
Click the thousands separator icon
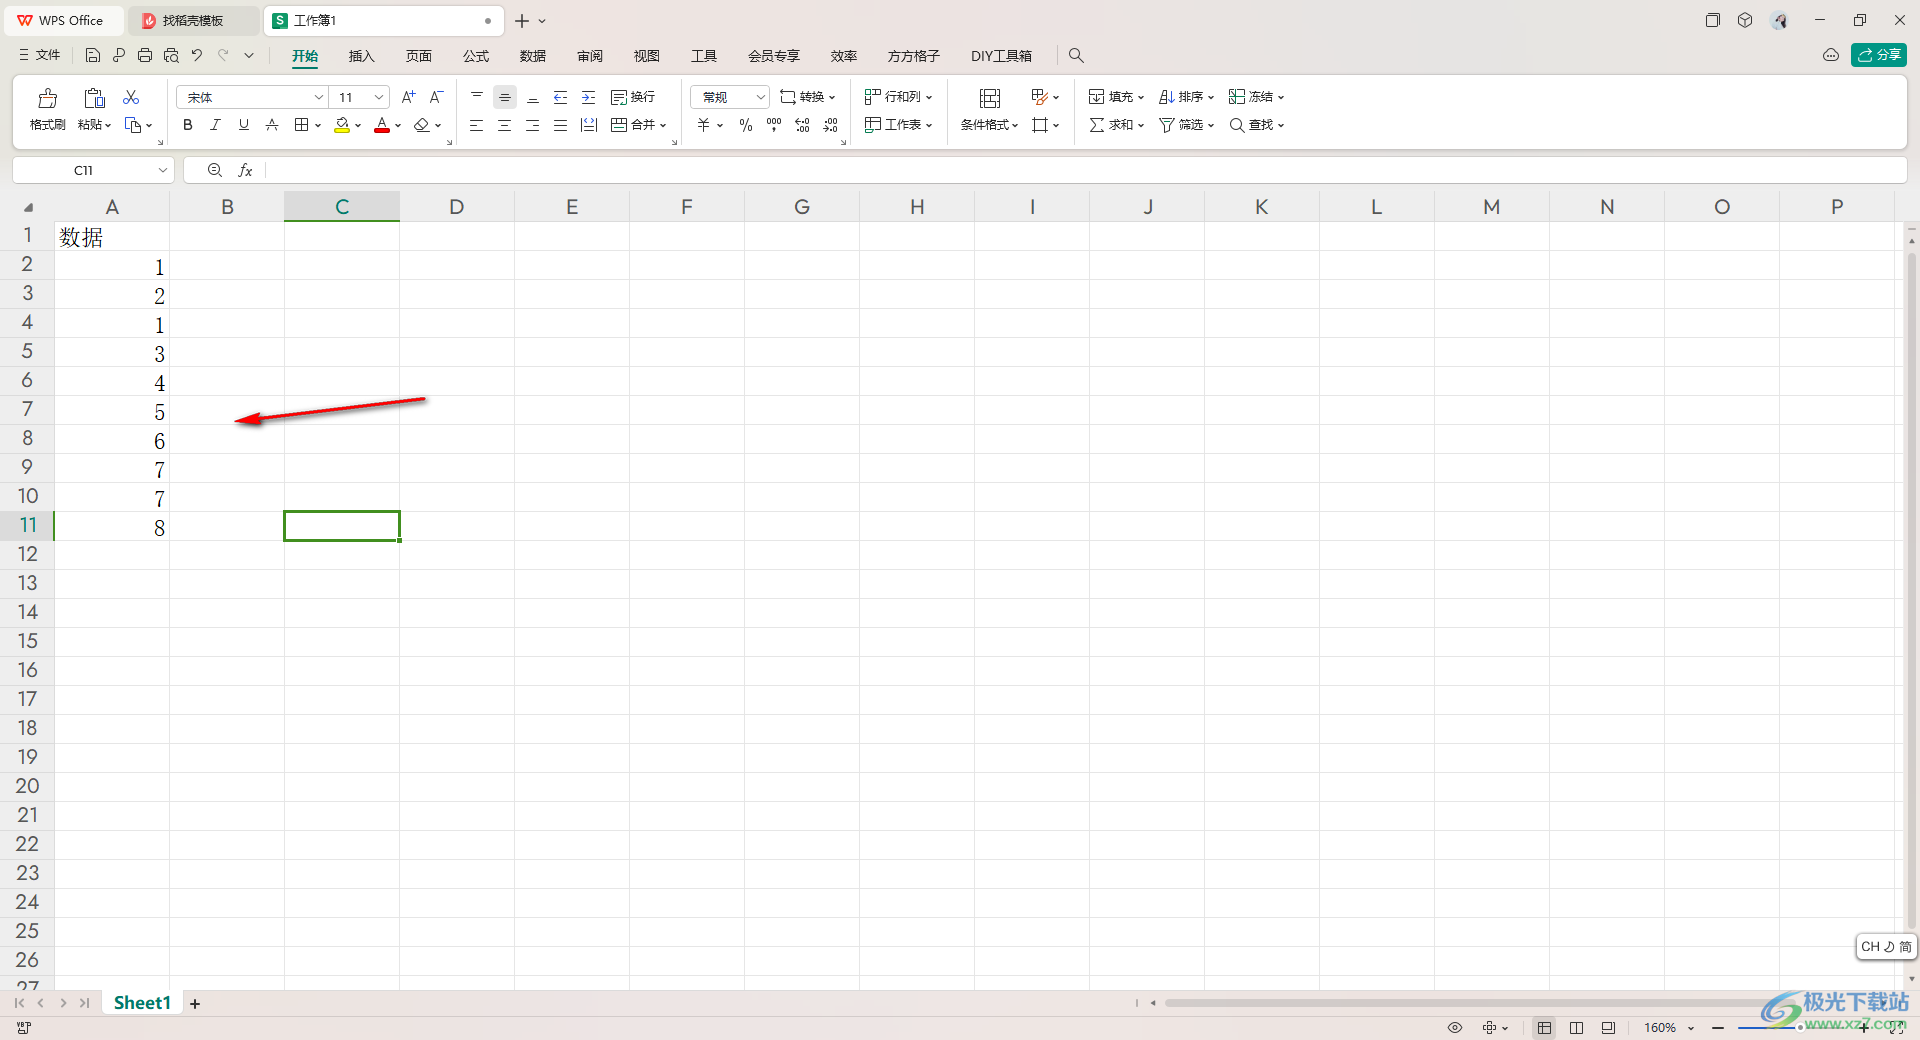(x=774, y=125)
